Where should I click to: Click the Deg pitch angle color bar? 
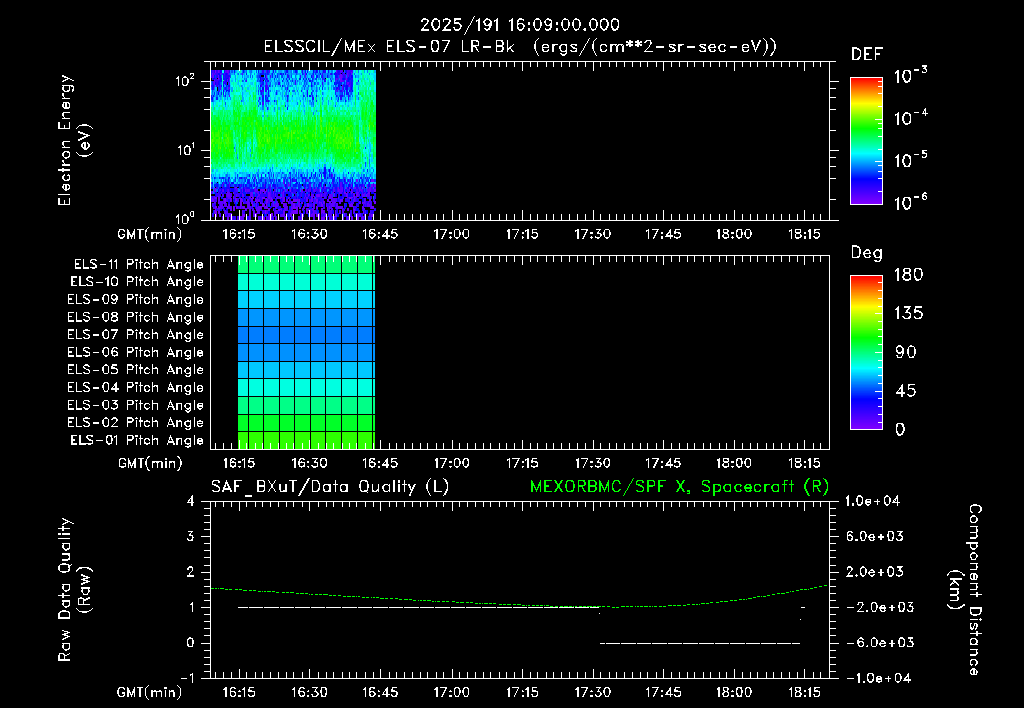[866, 352]
